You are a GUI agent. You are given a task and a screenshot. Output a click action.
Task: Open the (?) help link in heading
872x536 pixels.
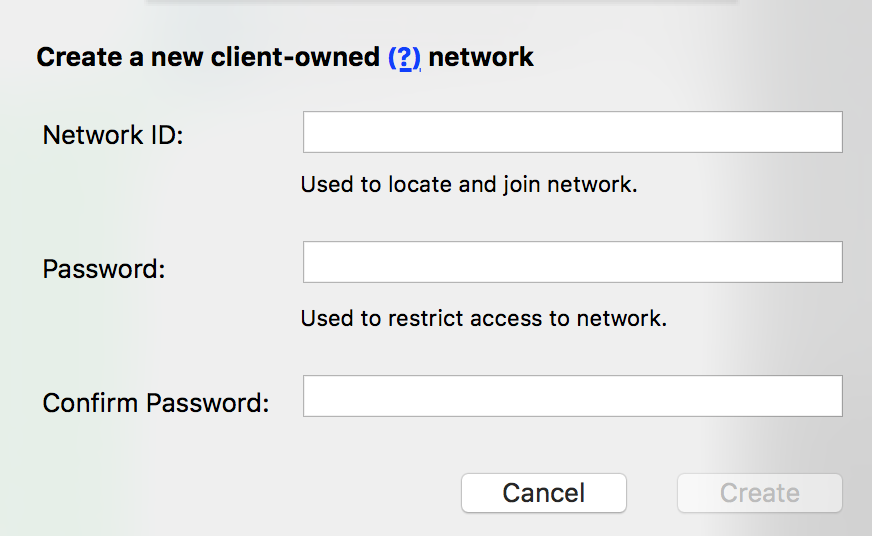[404, 58]
